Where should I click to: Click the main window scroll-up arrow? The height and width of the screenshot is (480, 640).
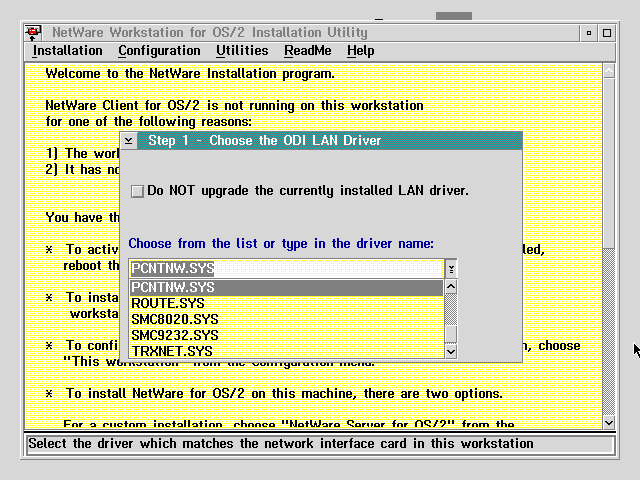(x=609, y=71)
